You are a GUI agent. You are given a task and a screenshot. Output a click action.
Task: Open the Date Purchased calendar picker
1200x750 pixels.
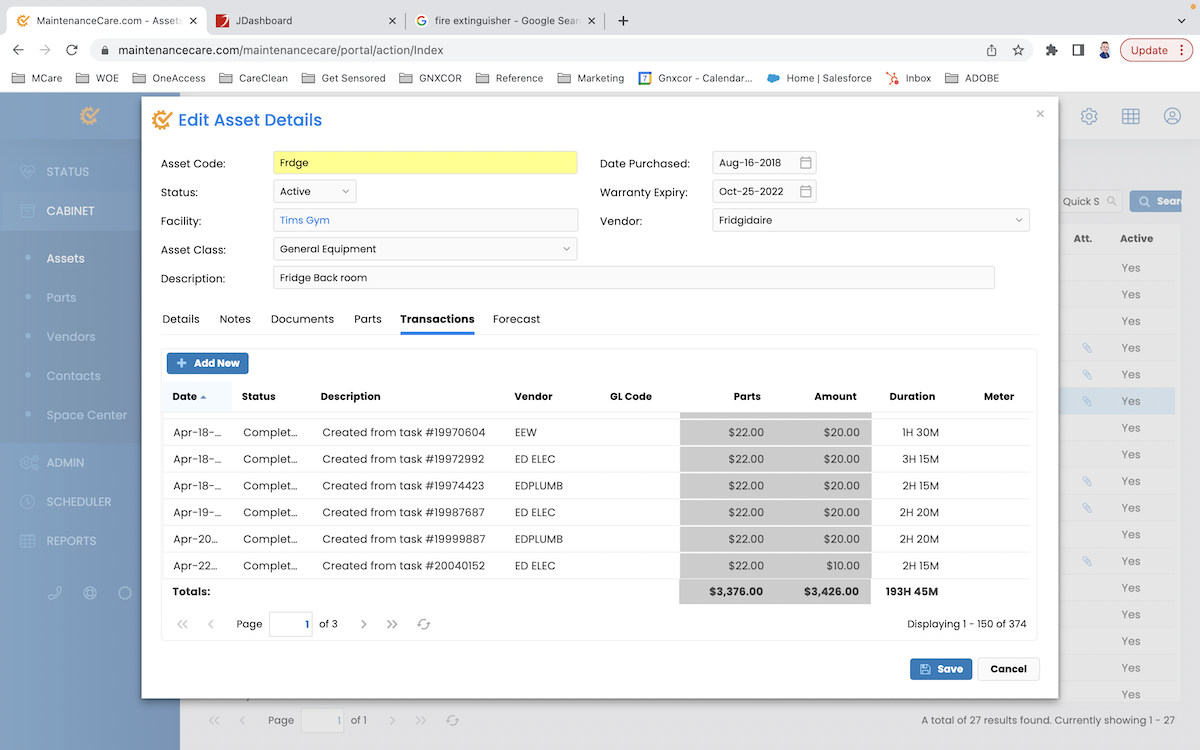tap(806, 161)
